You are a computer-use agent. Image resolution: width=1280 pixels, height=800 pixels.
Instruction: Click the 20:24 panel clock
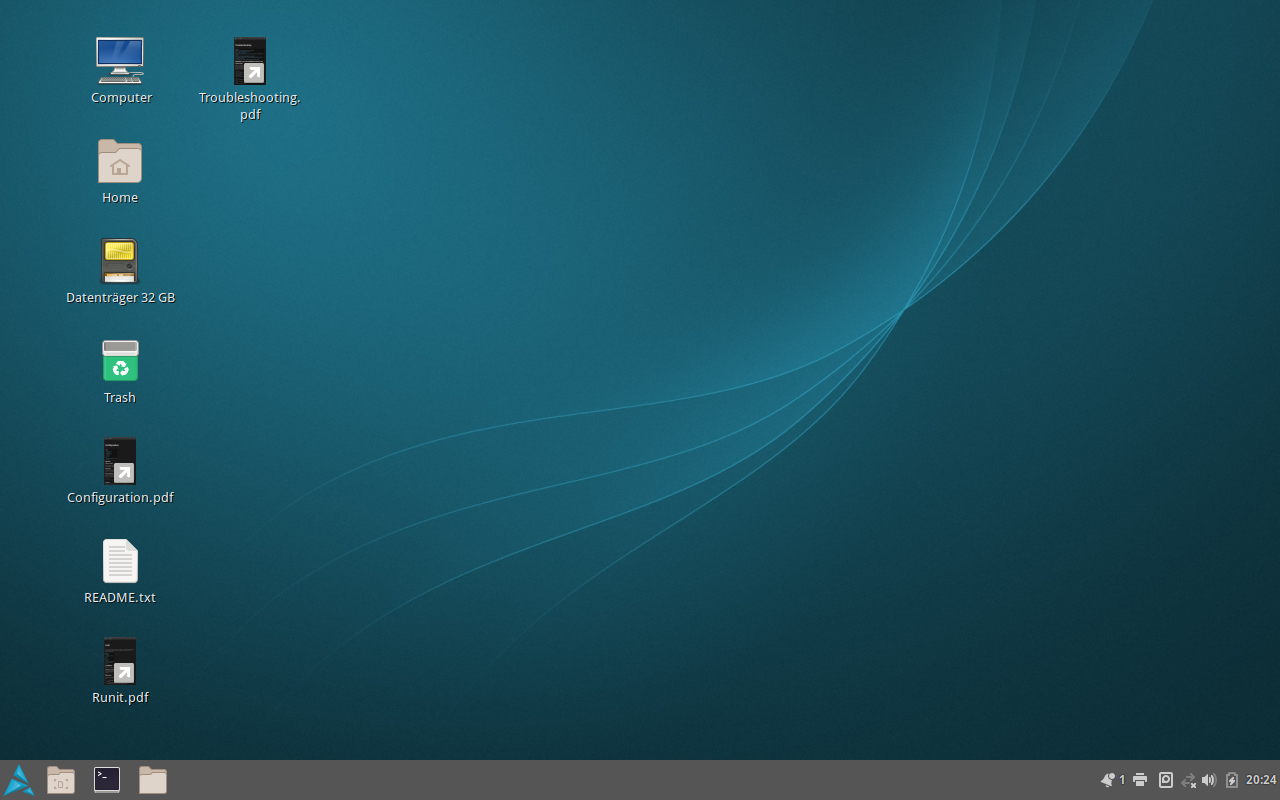tap(1261, 780)
